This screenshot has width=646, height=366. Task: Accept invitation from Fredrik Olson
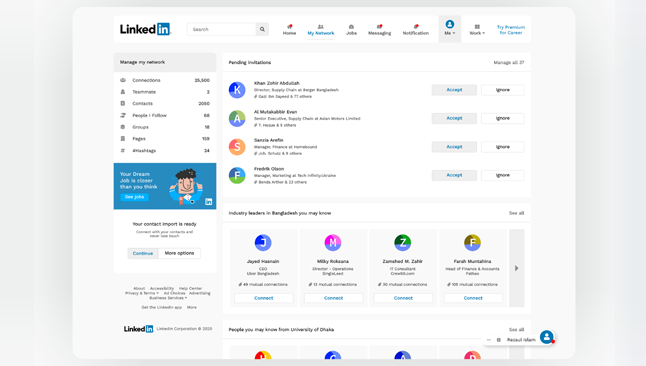point(454,175)
